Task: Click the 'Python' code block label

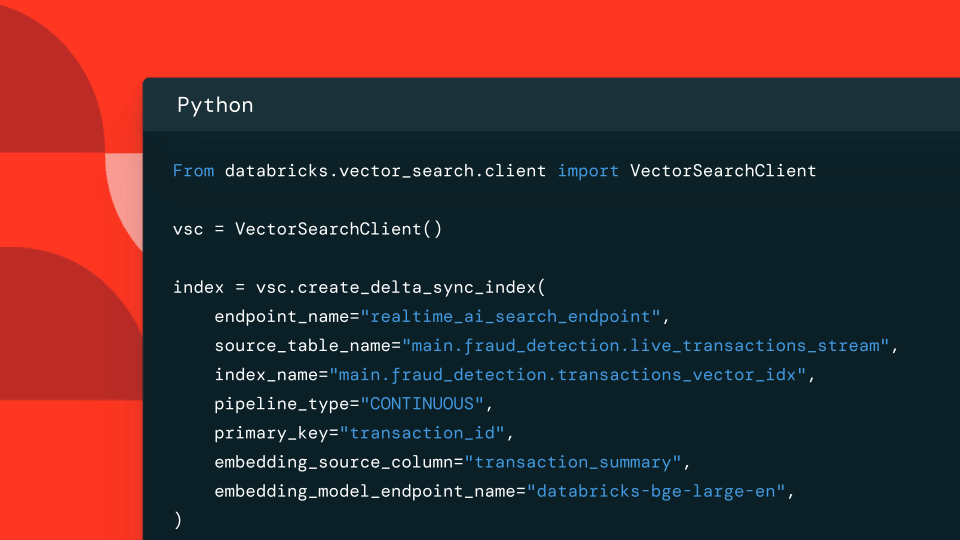Action: tap(215, 106)
